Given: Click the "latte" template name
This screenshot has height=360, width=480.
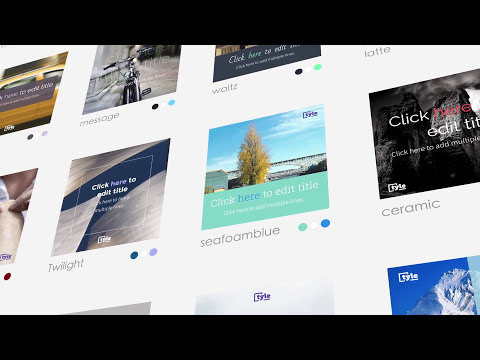Looking at the screenshot, I should 377,52.
